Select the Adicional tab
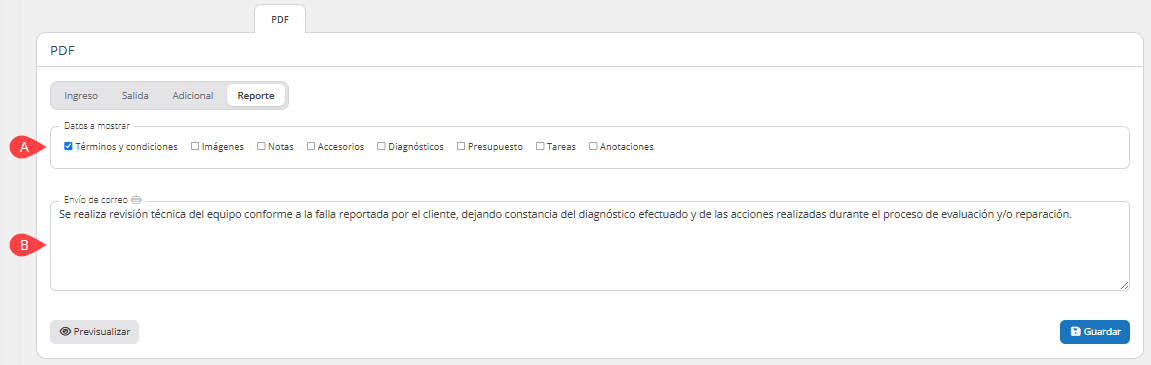This screenshot has height=365, width=1151. coord(192,95)
